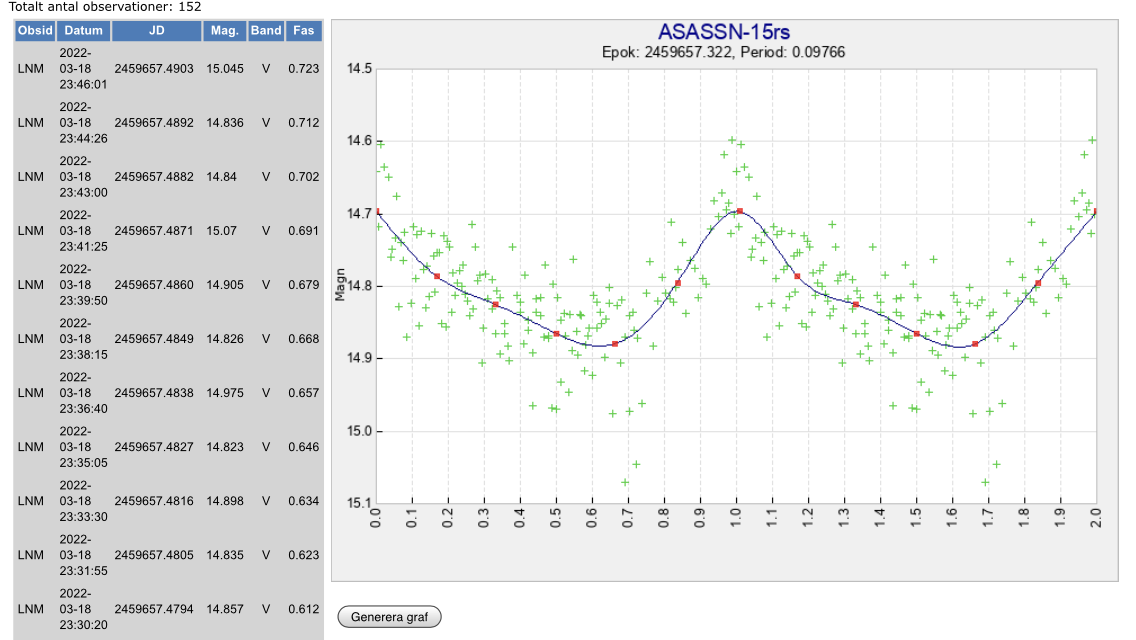Screen dimensions: 1136x640
Task: Select the phase value 0.612 cell
Action: tap(303, 609)
